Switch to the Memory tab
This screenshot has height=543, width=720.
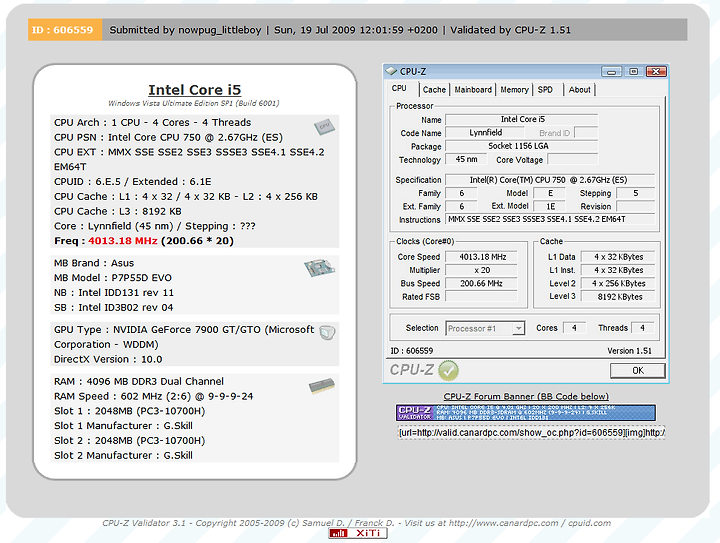[x=514, y=90]
